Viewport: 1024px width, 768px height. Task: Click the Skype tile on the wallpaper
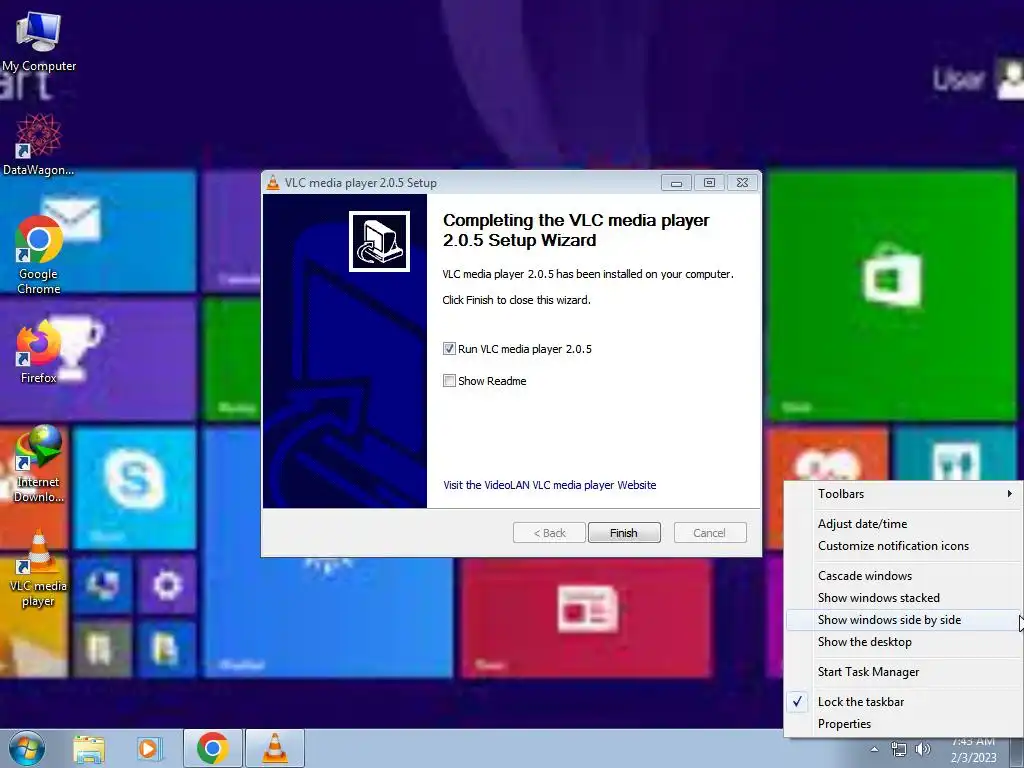pyautogui.click(x=135, y=487)
